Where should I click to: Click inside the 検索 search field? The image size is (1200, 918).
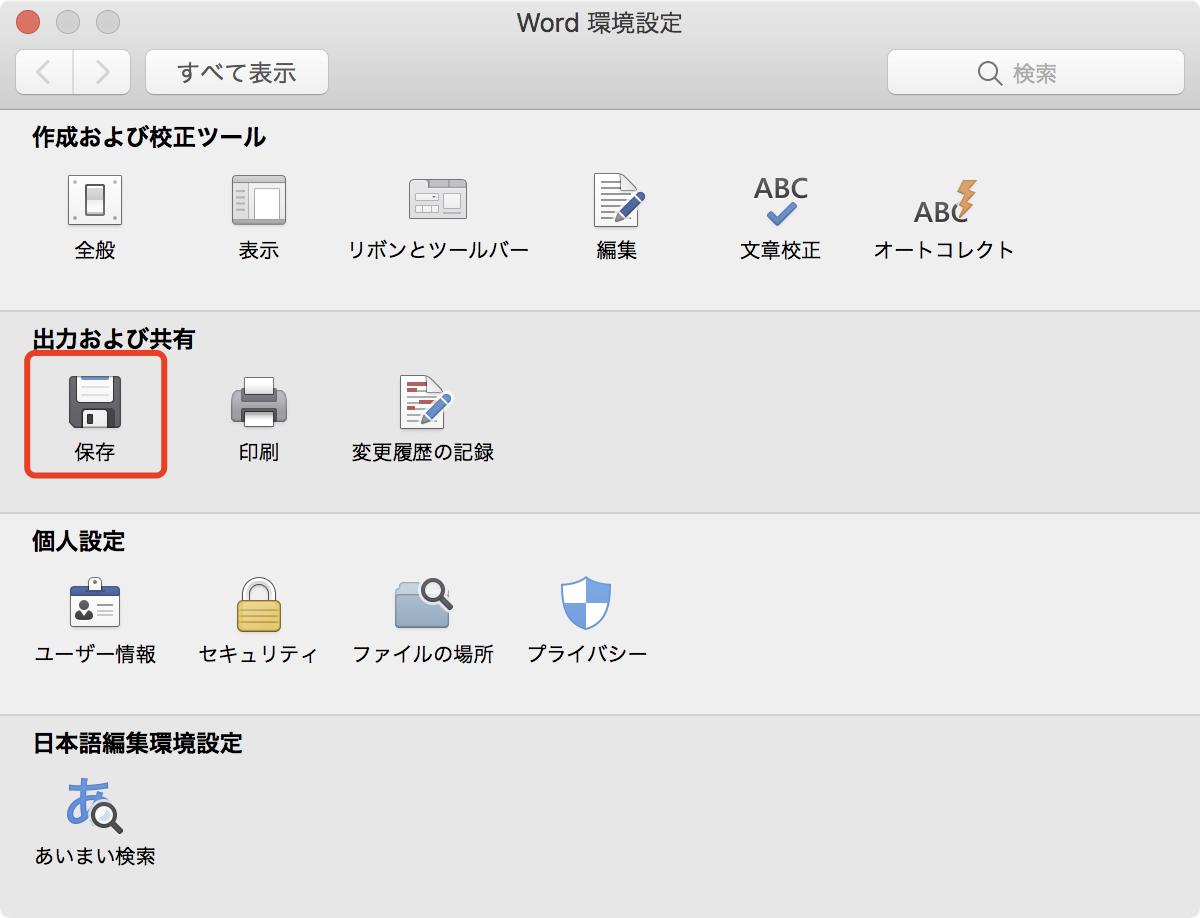1035,71
